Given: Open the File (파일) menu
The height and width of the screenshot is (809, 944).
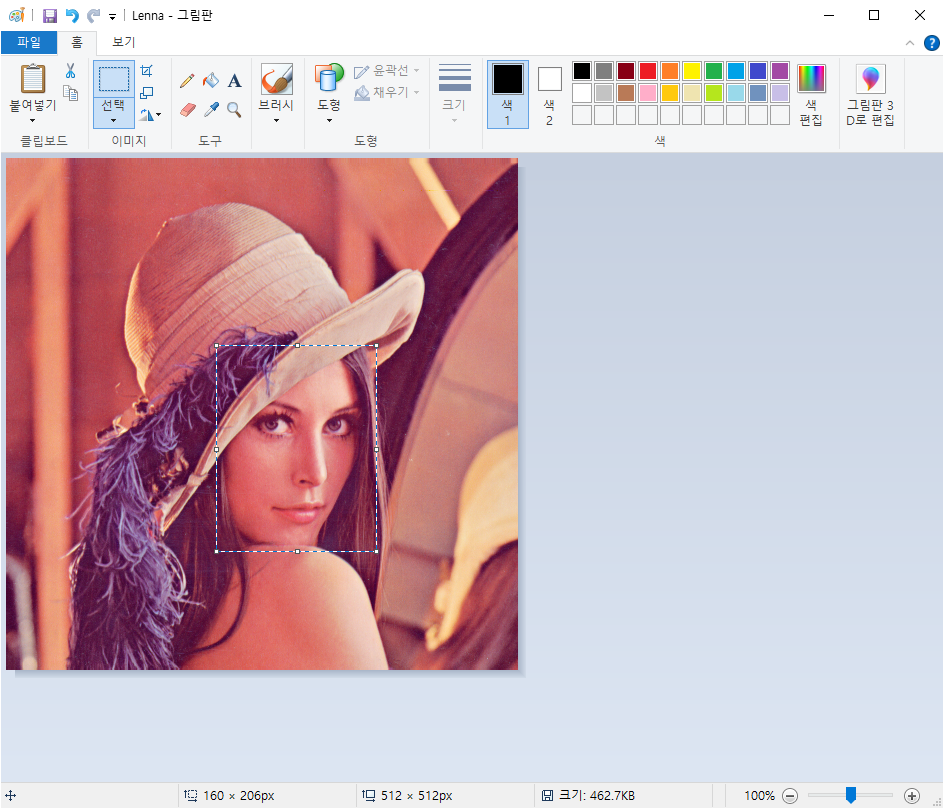Looking at the screenshot, I should tap(29, 42).
